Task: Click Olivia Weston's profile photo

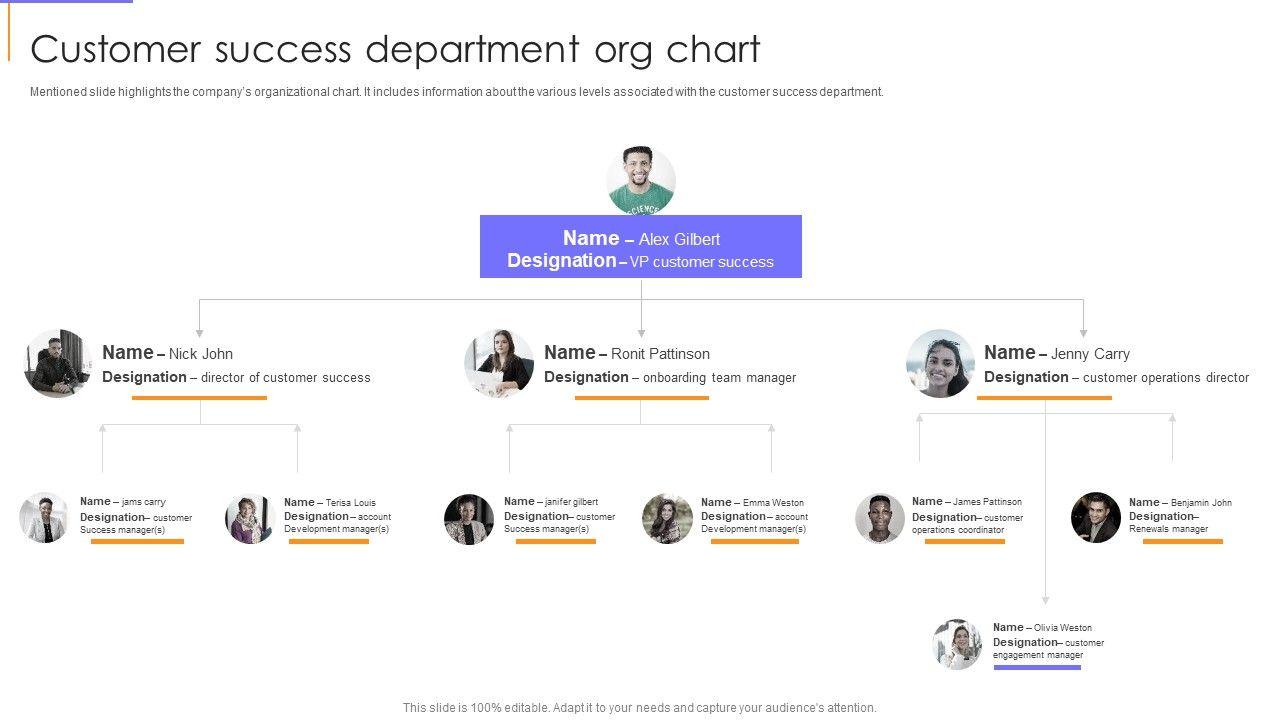Action: (x=957, y=644)
